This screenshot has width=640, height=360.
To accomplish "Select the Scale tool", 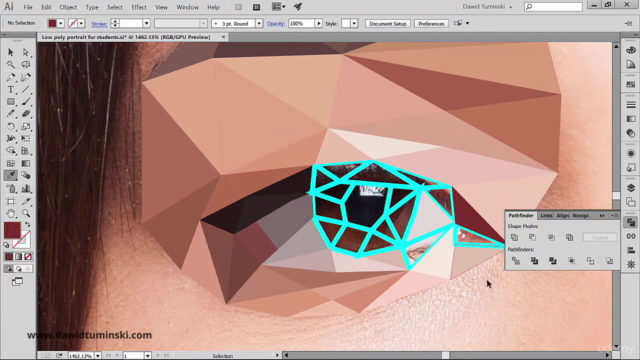I will pyautogui.click(x=26, y=127).
